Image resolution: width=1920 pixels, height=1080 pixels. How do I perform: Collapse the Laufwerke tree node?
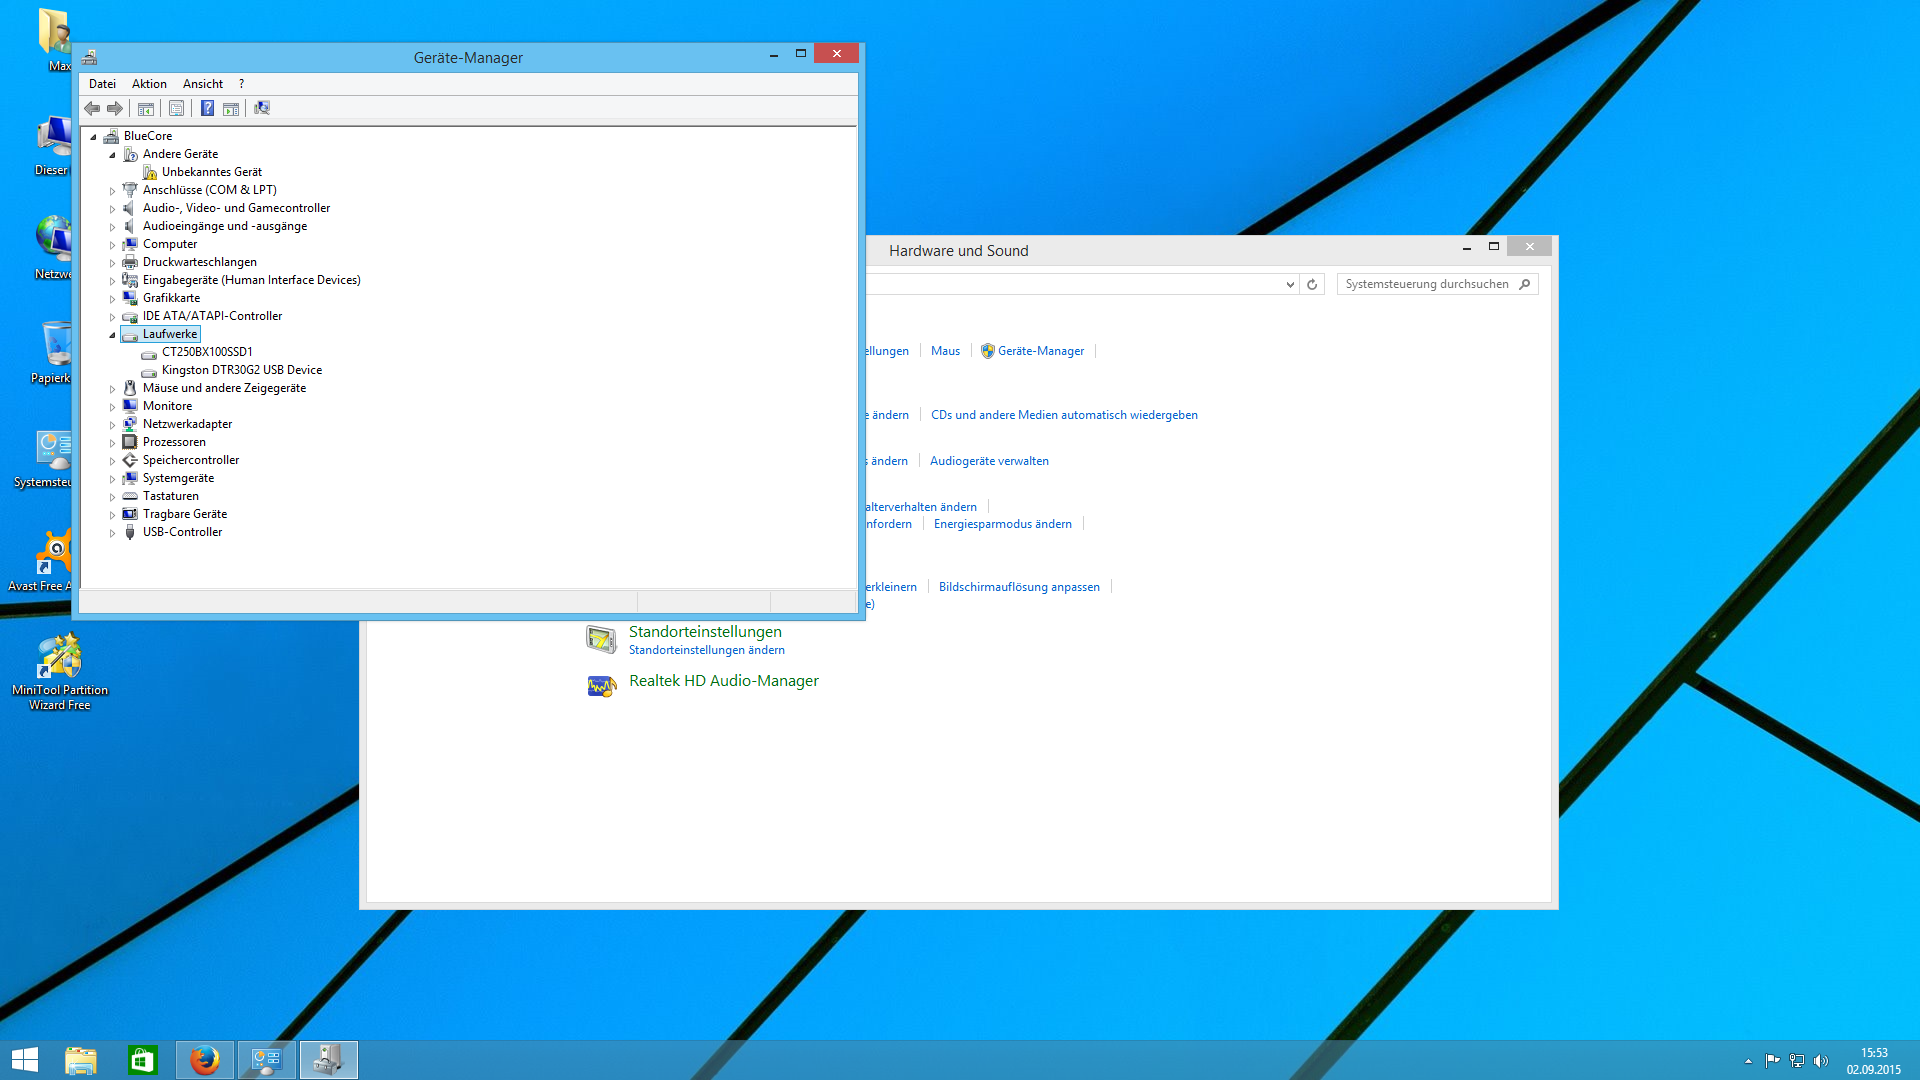(x=112, y=335)
